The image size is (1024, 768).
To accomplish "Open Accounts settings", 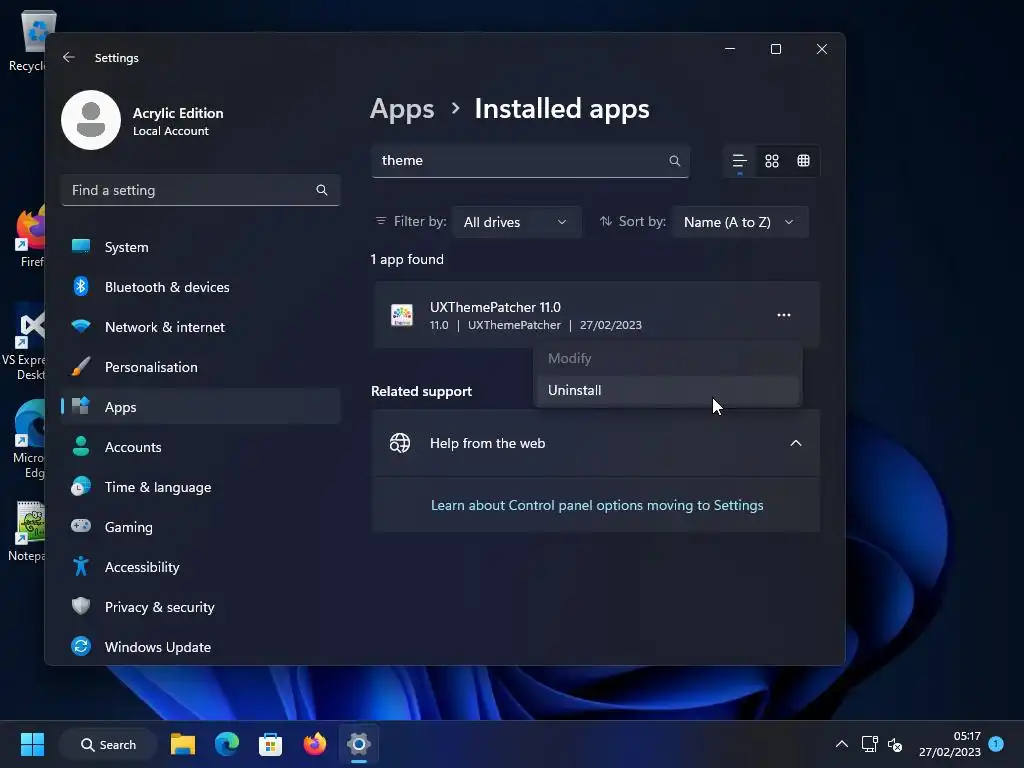I will click(x=200, y=447).
